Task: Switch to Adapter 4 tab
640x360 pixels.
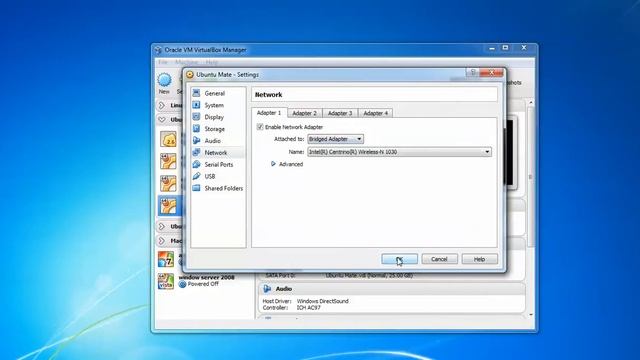Action: 376,113
